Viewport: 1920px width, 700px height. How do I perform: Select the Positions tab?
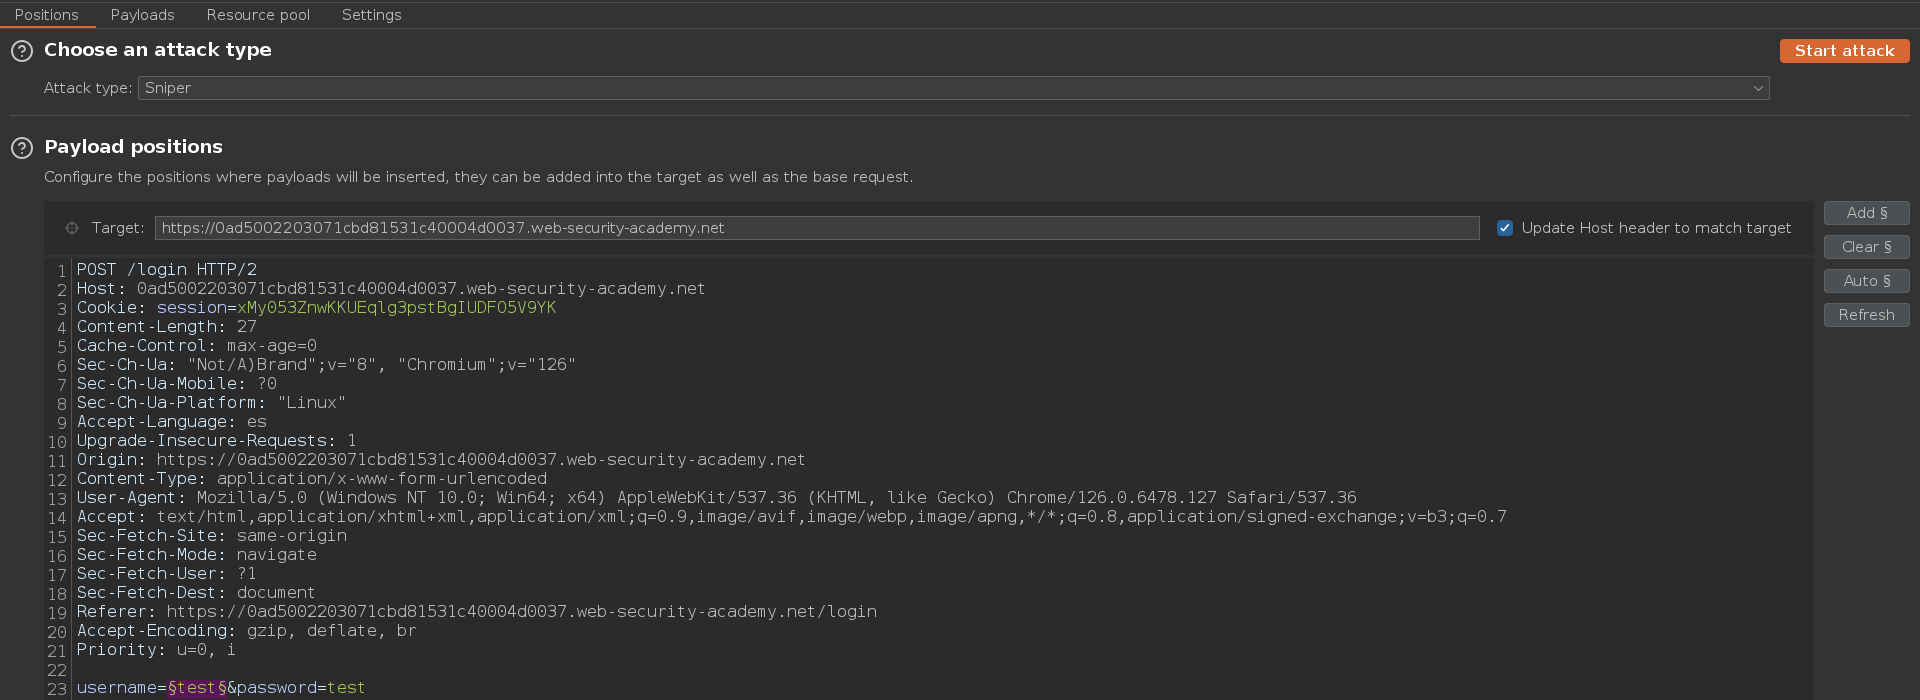(46, 15)
